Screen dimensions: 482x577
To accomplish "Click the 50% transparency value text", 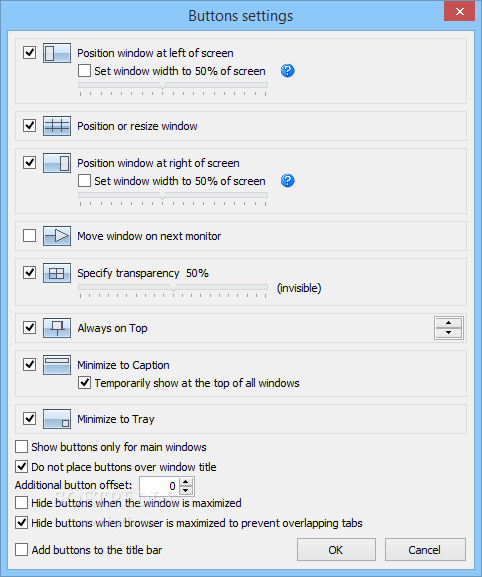I will (197, 273).
